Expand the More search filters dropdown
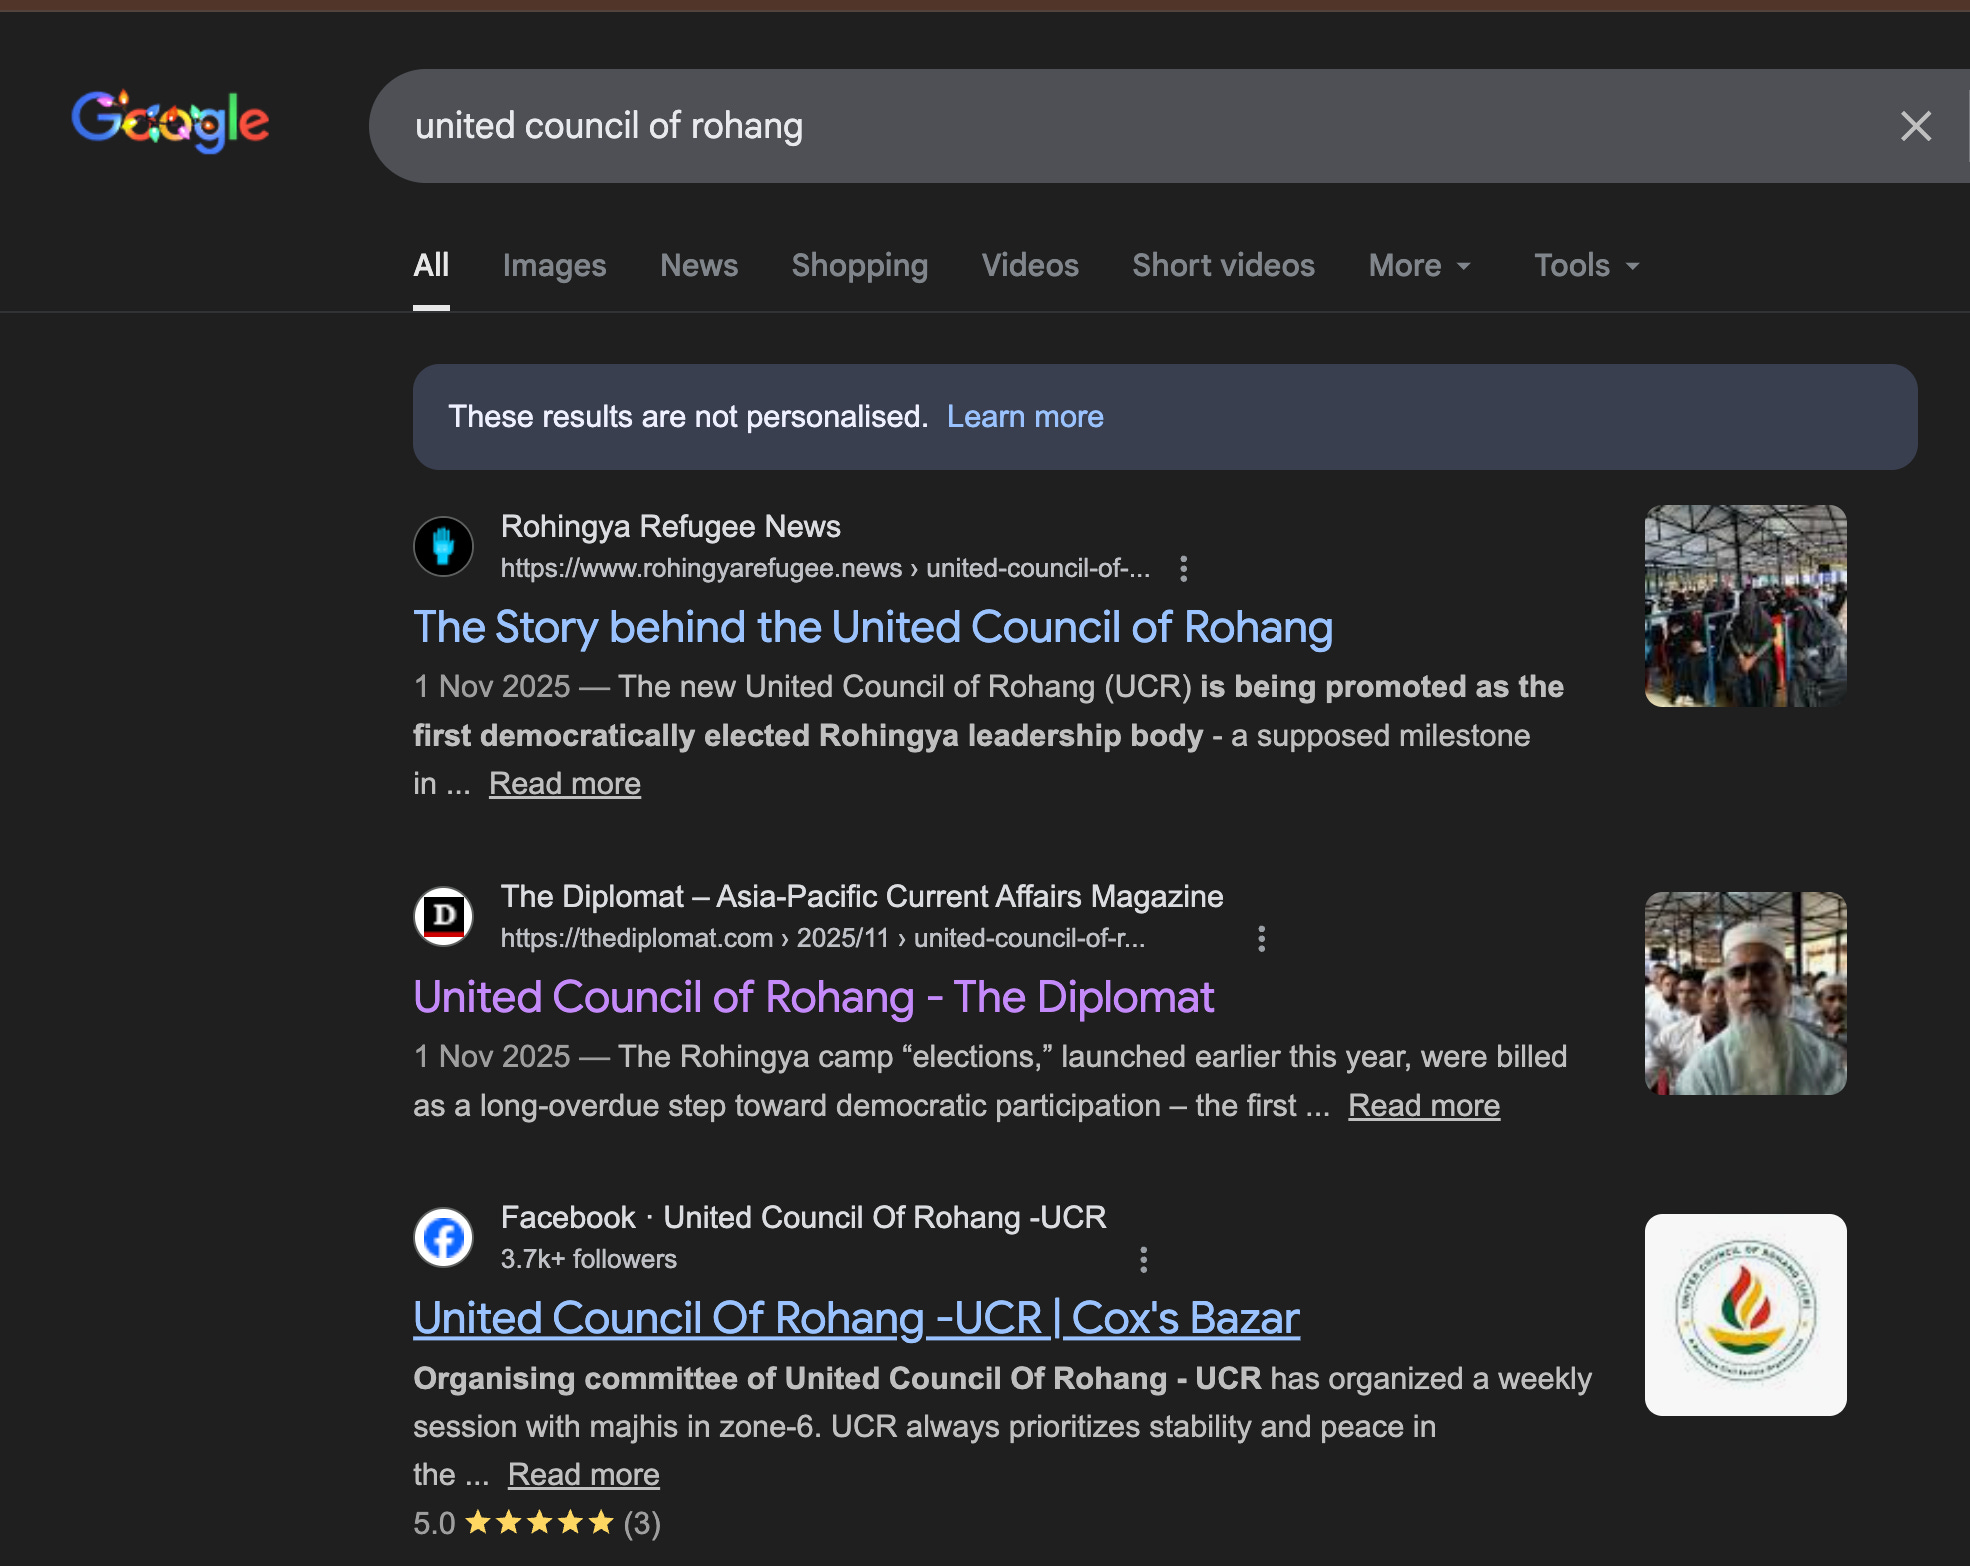 point(1418,266)
